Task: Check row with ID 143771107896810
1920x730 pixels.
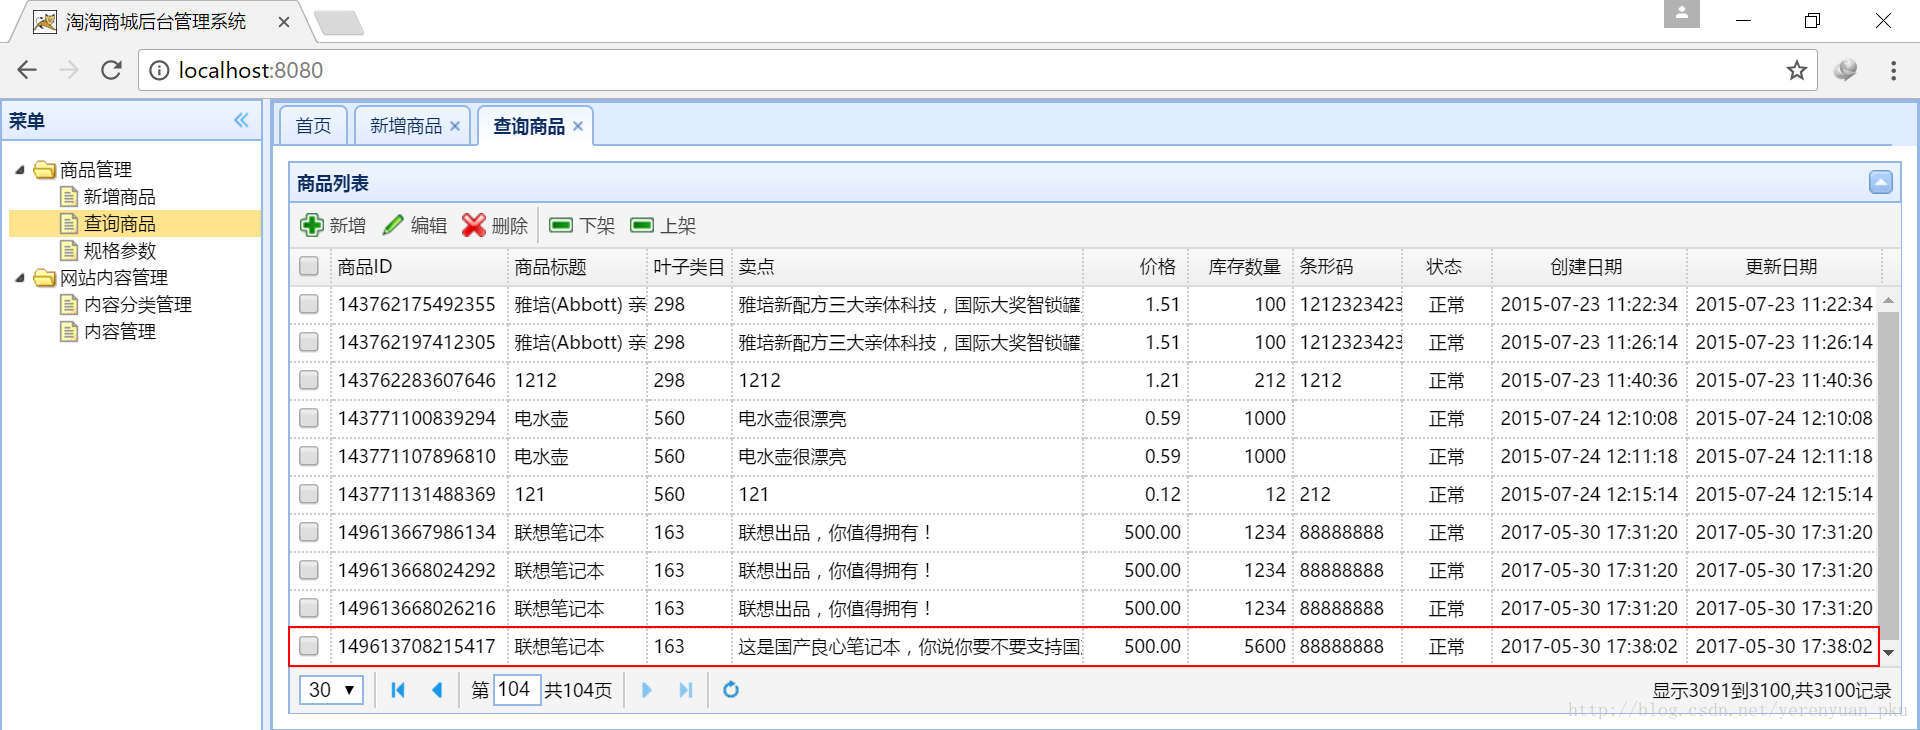Action: click(309, 456)
